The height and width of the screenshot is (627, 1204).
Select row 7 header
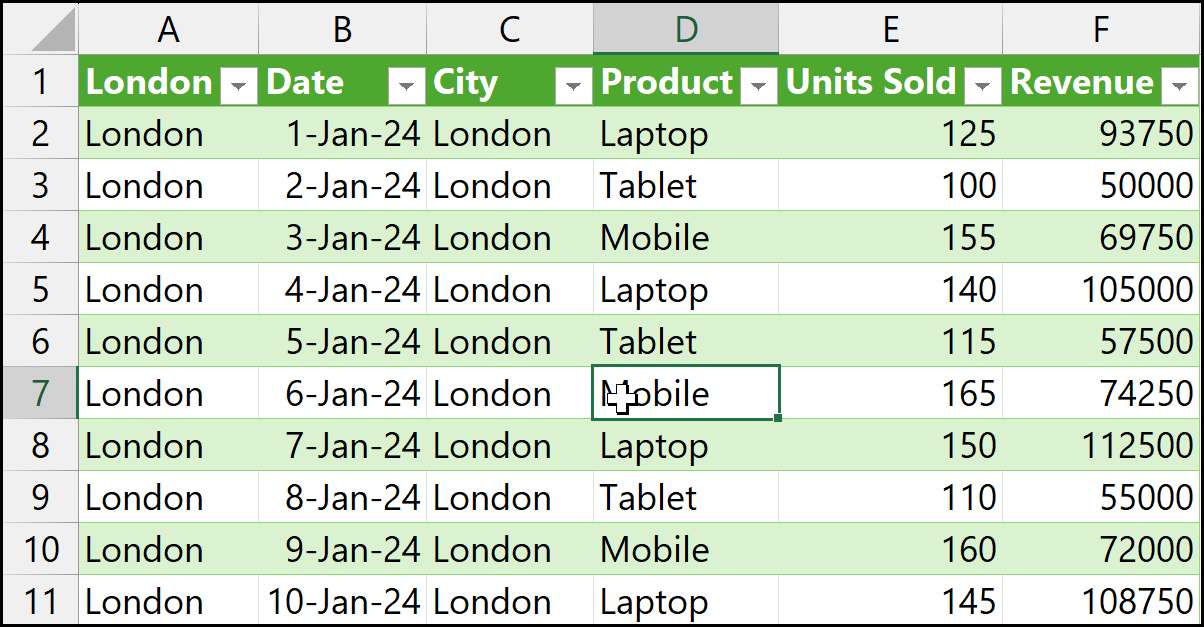click(40, 394)
